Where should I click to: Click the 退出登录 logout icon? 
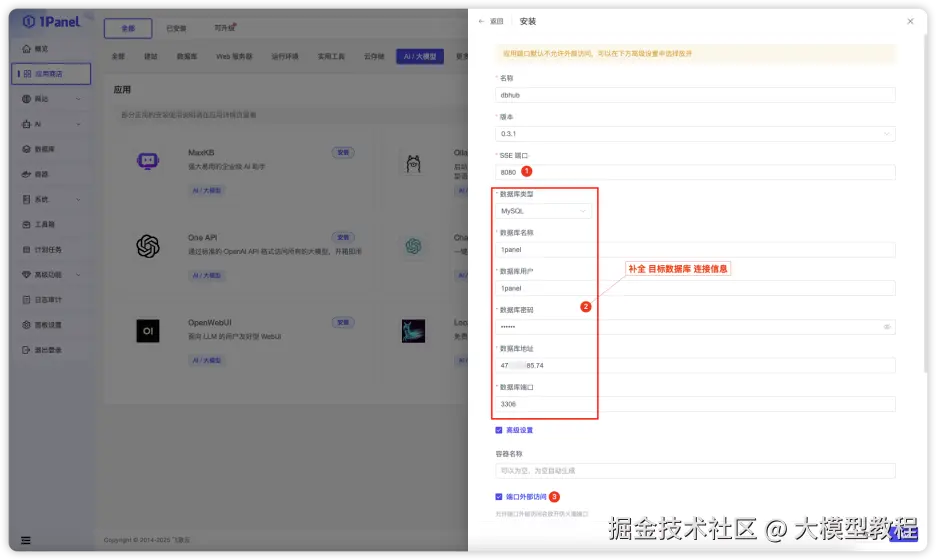click(26, 349)
